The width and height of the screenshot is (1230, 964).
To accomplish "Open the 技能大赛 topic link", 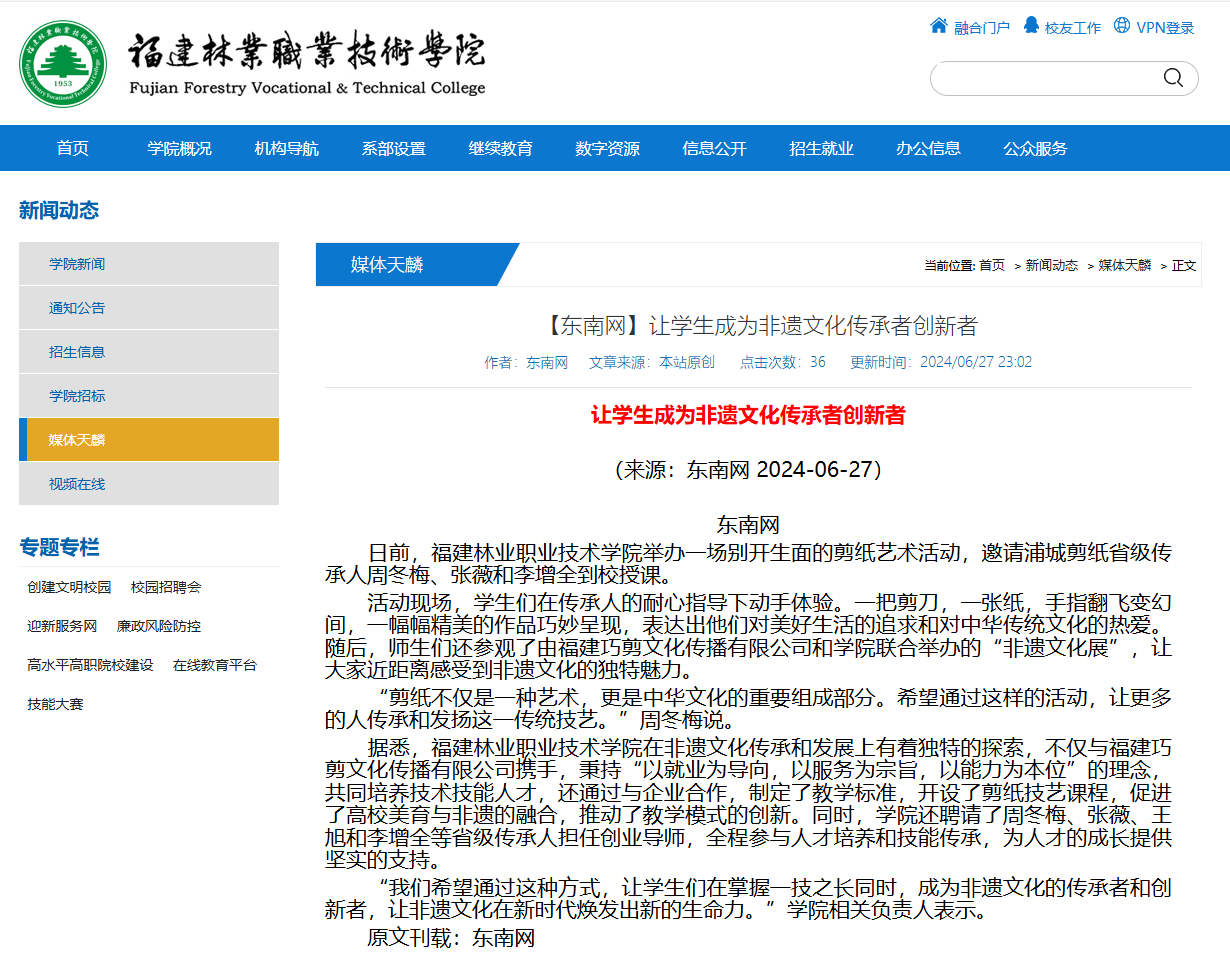I will (55, 704).
